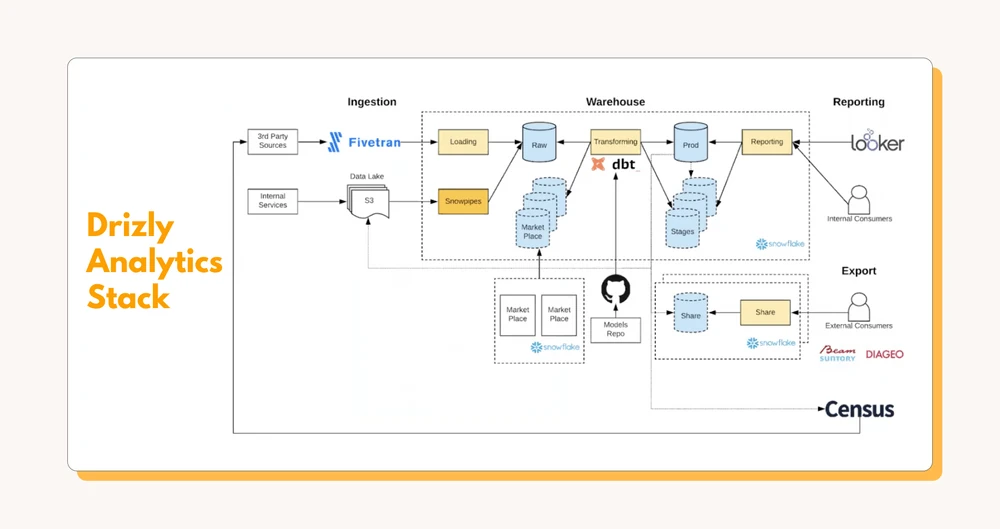Click the Stages database stack
Image resolution: width=1000 pixels, height=529 pixels.
point(691,213)
